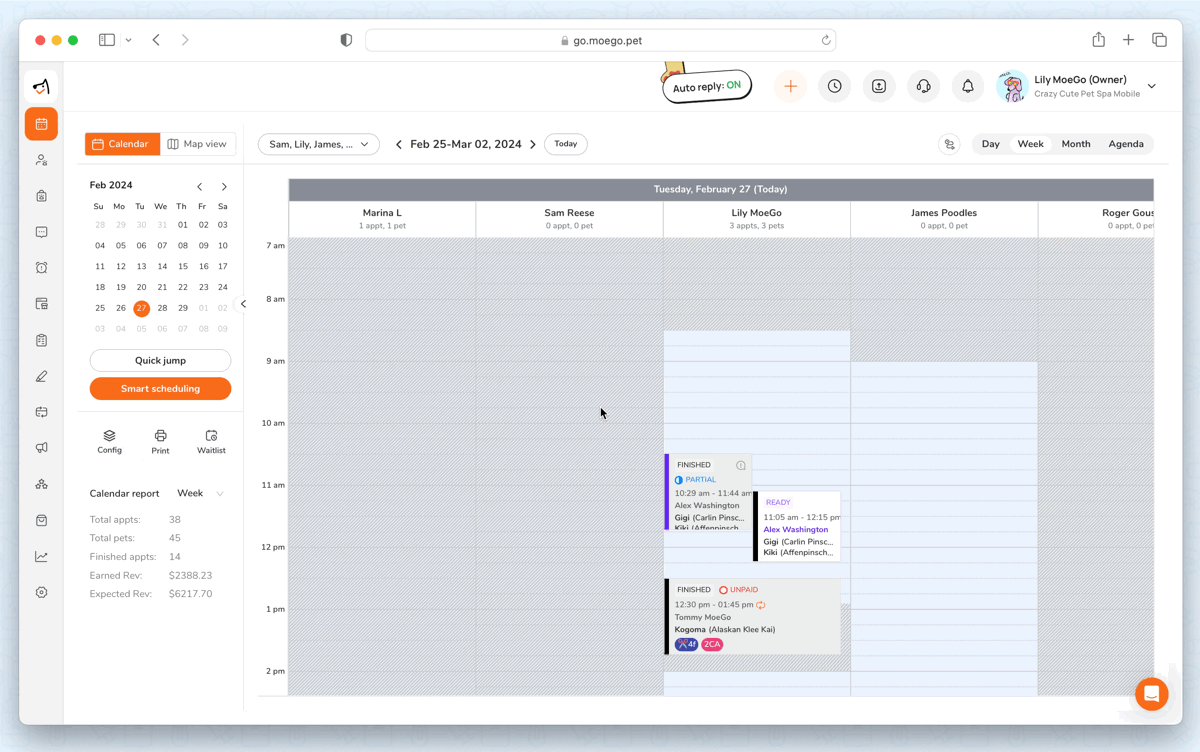Image resolution: width=1200 pixels, height=752 pixels.
Task: Open the FINISHED PARTIAL 10:29 am appointment
Action: pos(708,492)
